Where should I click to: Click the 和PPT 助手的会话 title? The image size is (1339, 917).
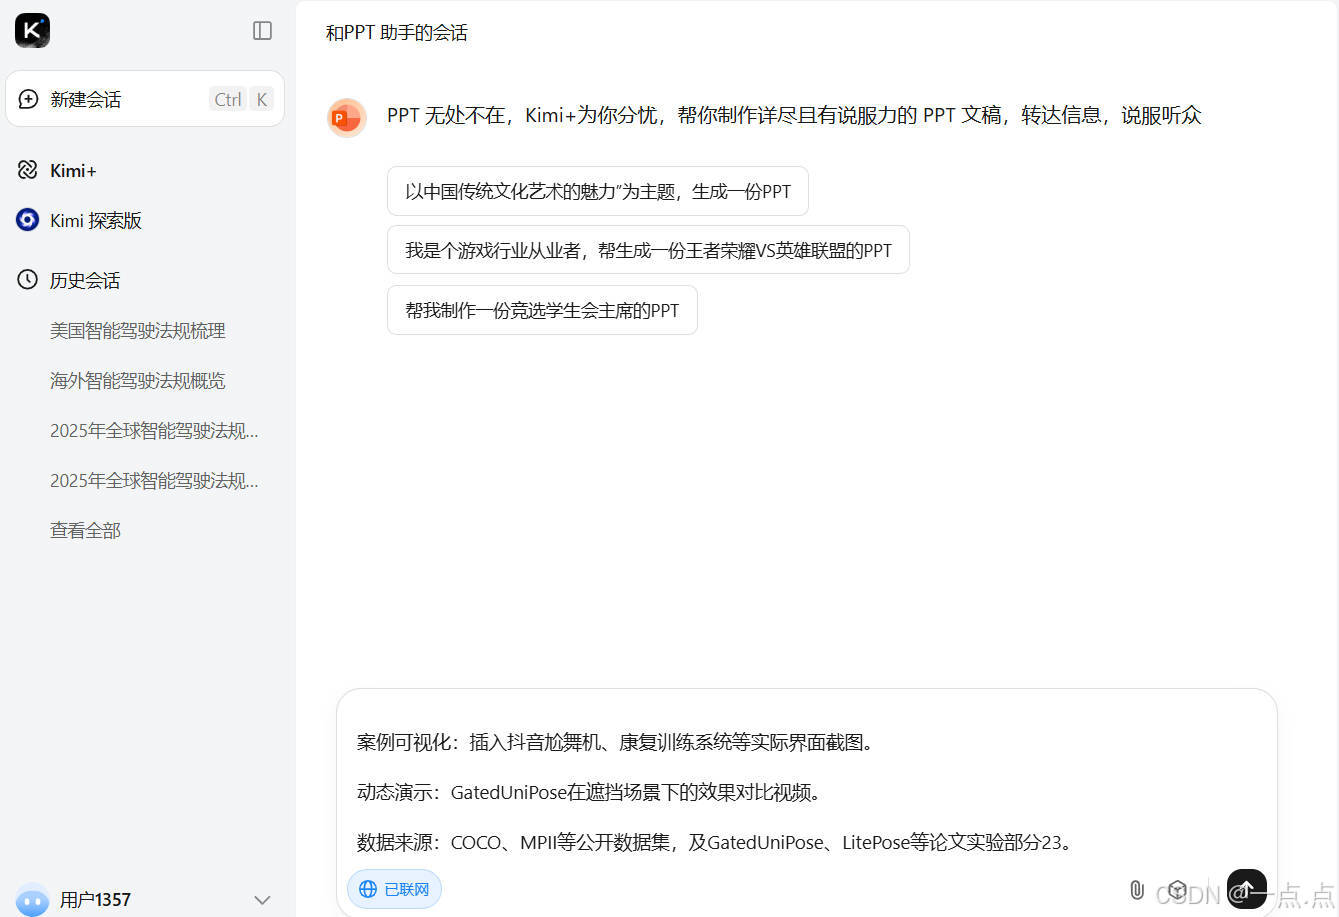(x=397, y=33)
